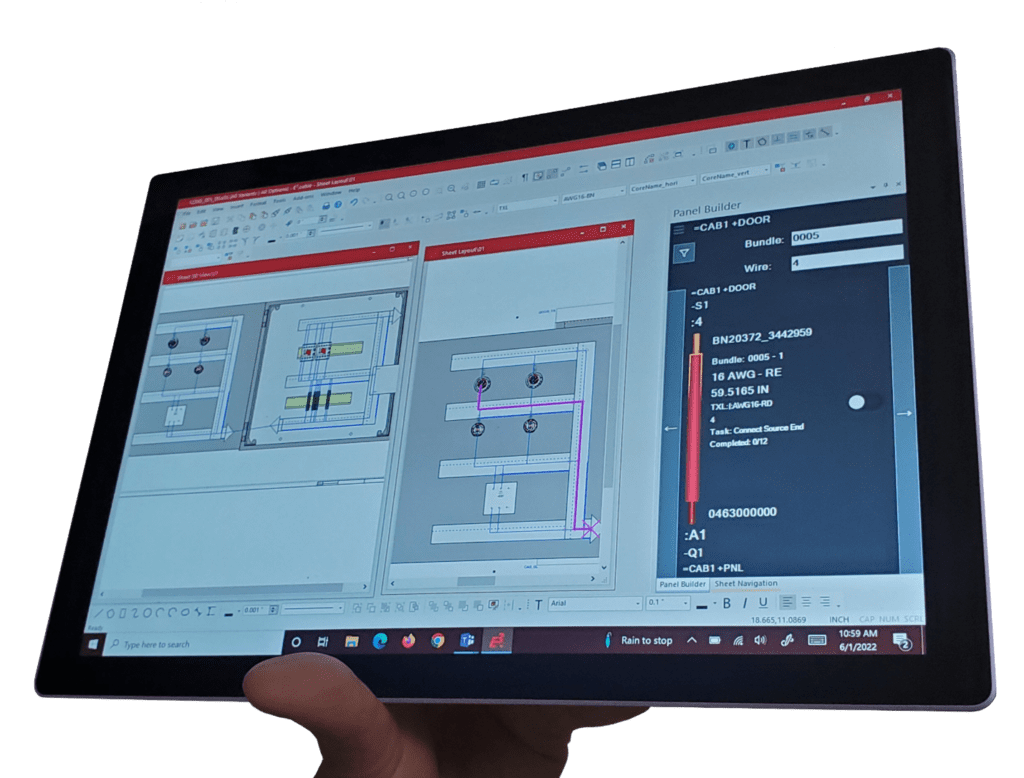
Task: Open the Window menu
Action: click(x=330, y=193)
